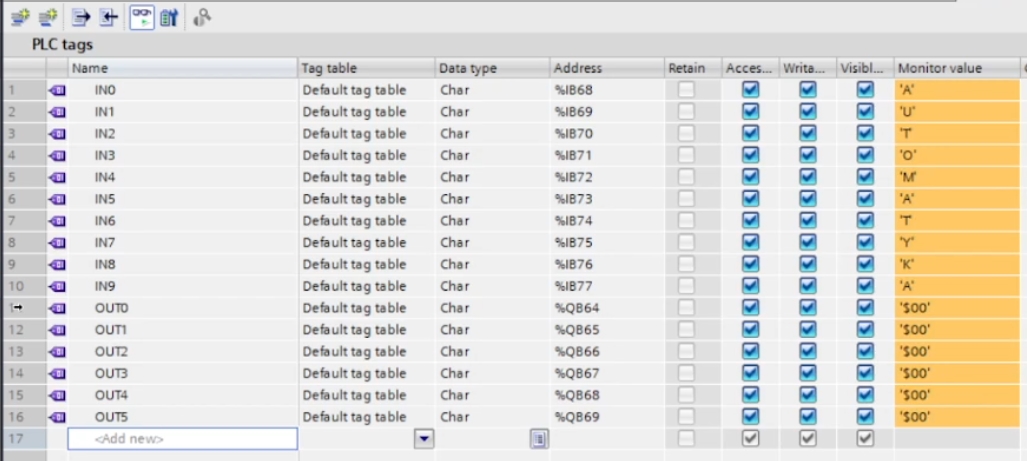Open the Tag table dropdown in new row

click(425, 439)
